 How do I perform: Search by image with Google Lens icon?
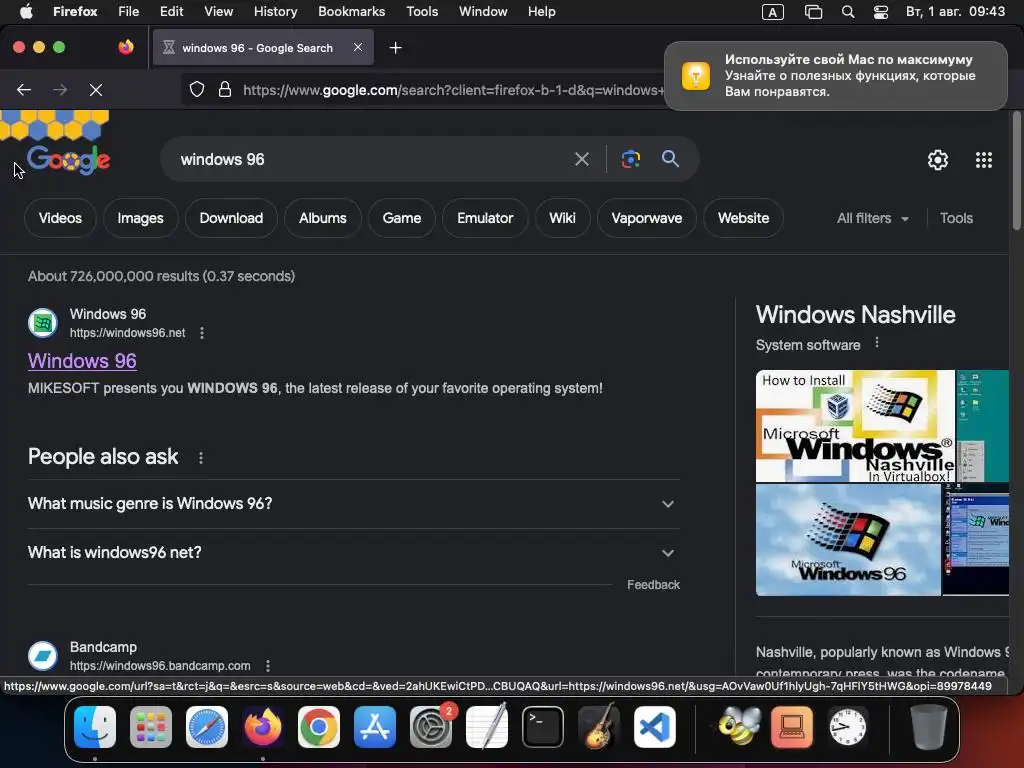pos(631,159)
